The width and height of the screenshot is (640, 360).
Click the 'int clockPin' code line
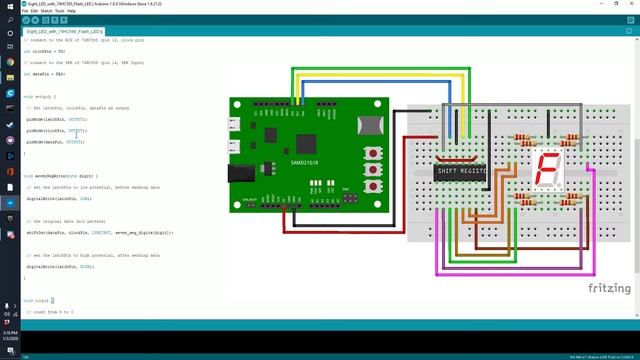44,51
